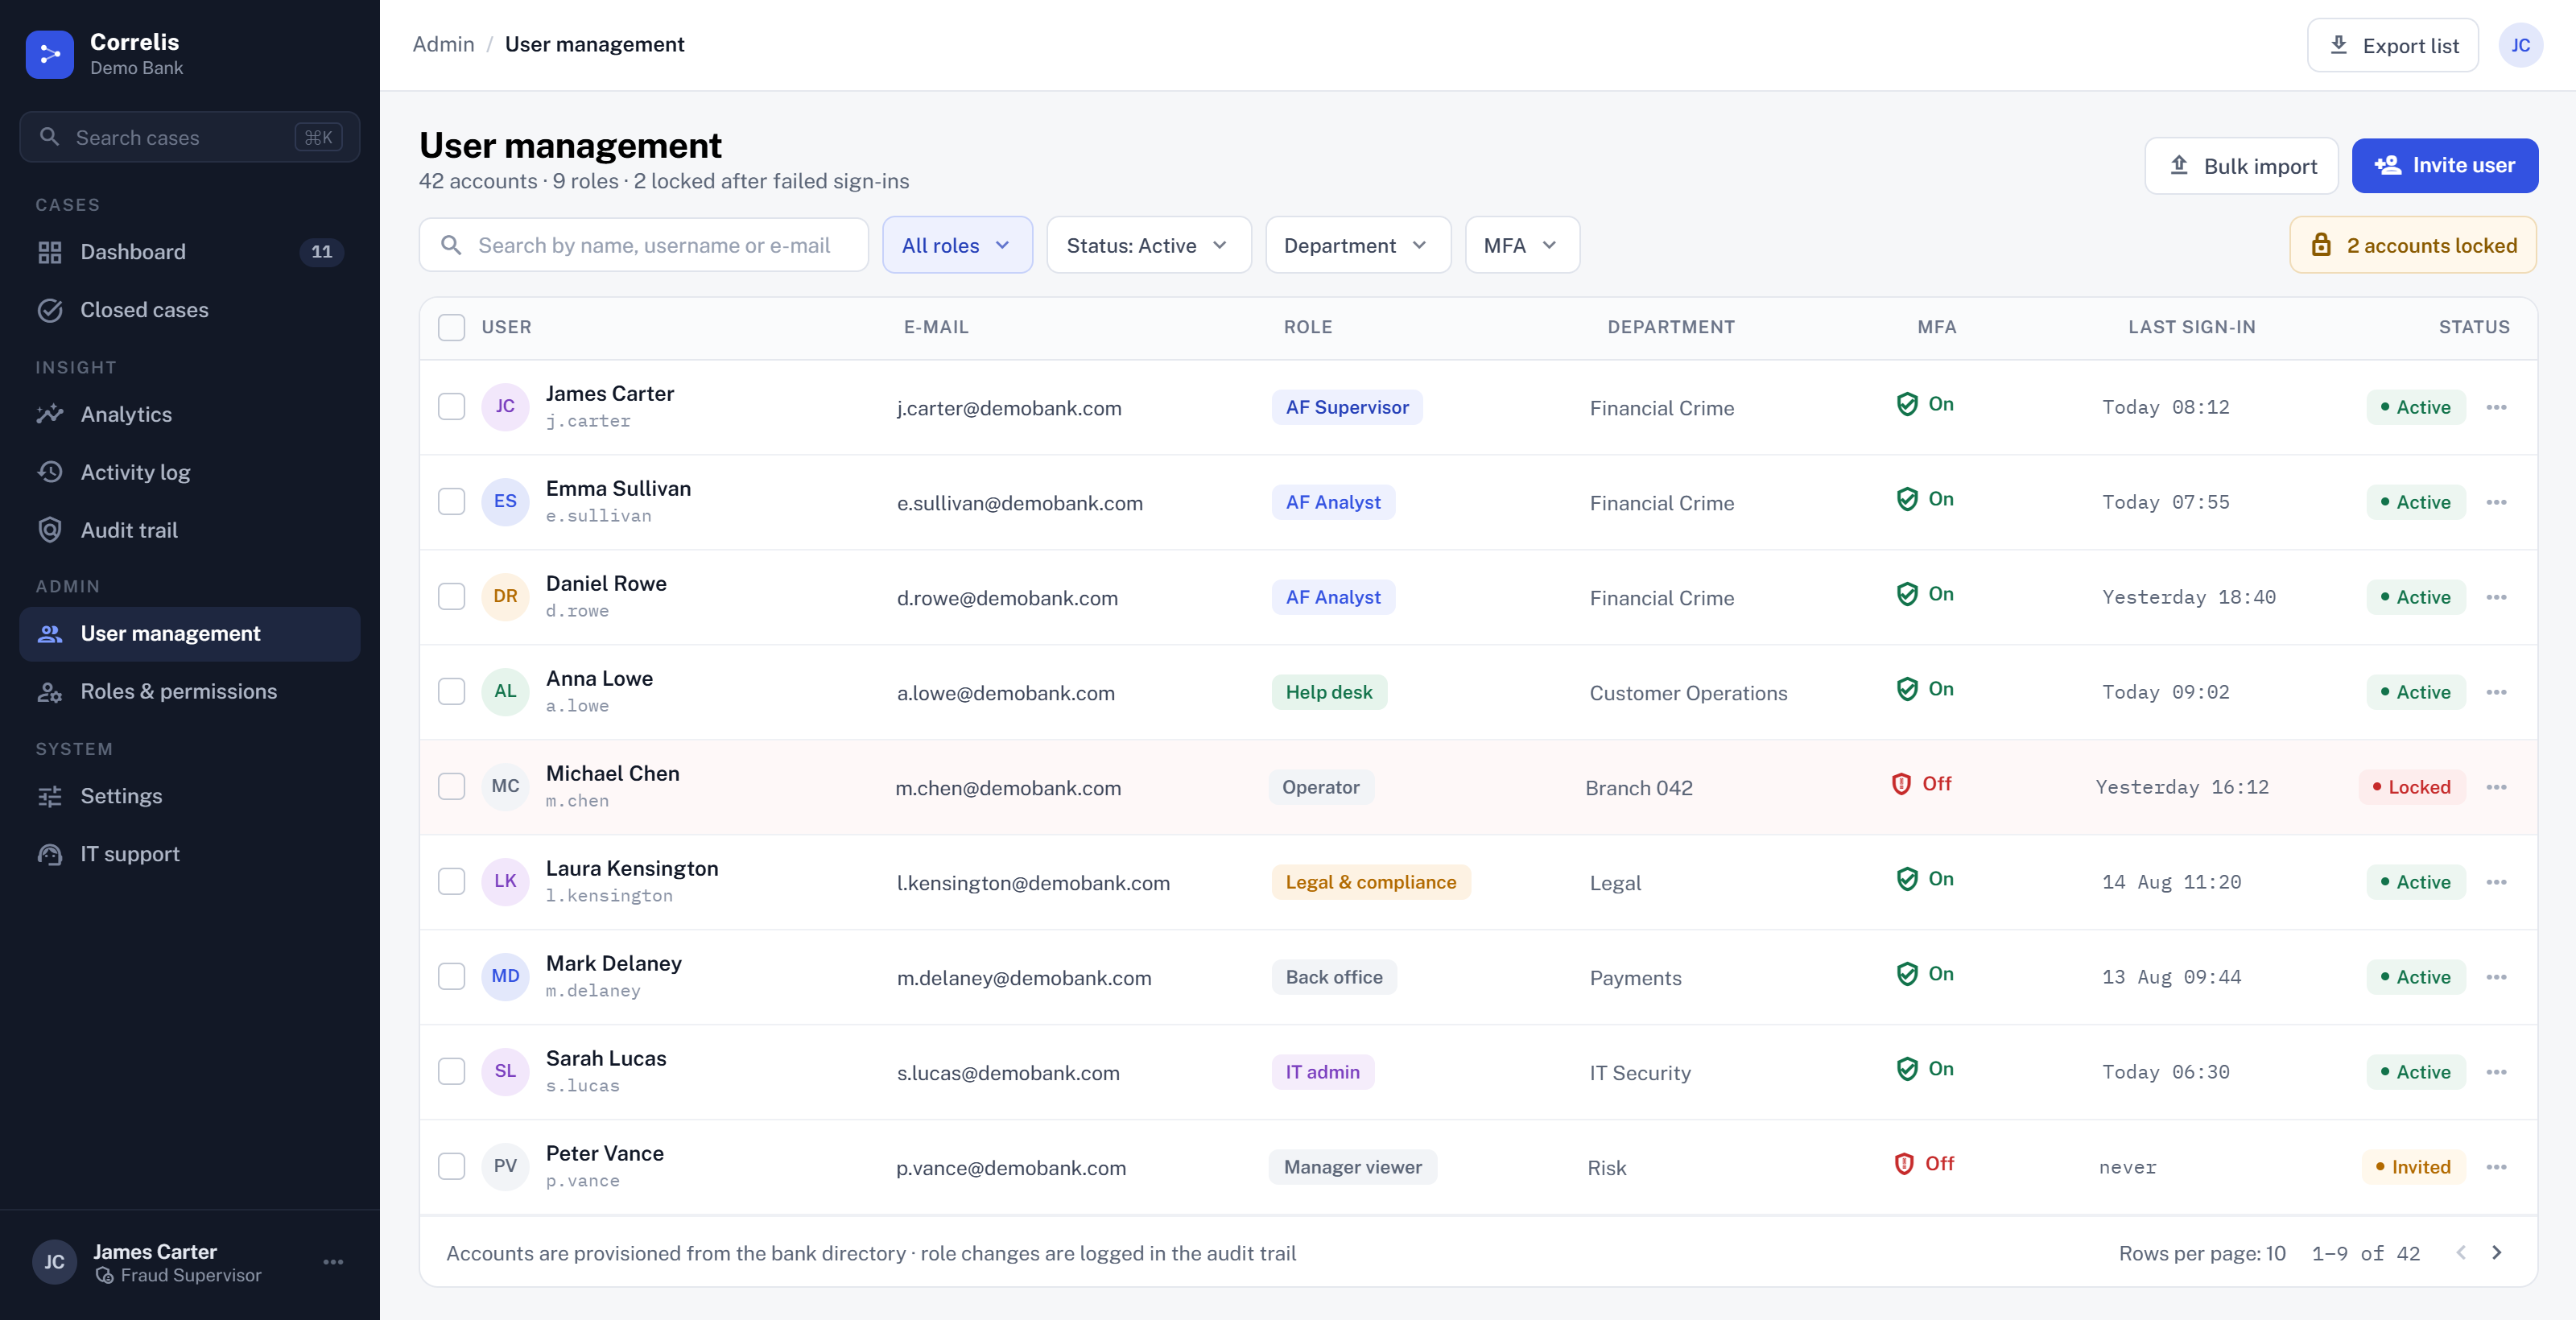Check the box for Michael Chen
This screenshot has height=1320, width=2576.
point(452,787)
